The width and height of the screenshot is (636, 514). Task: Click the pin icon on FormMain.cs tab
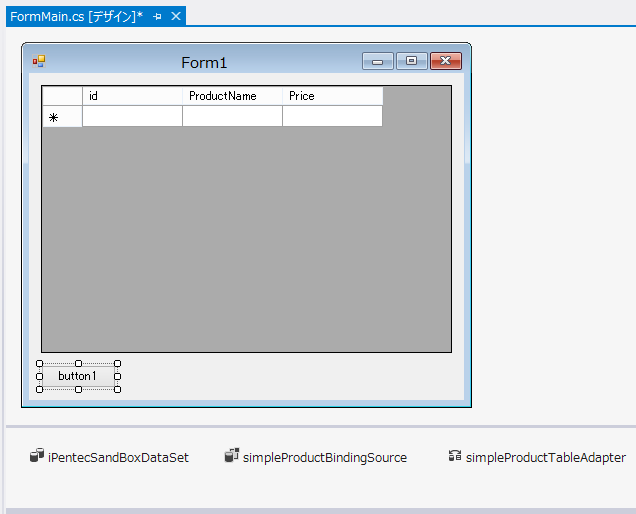pos(157,16)
